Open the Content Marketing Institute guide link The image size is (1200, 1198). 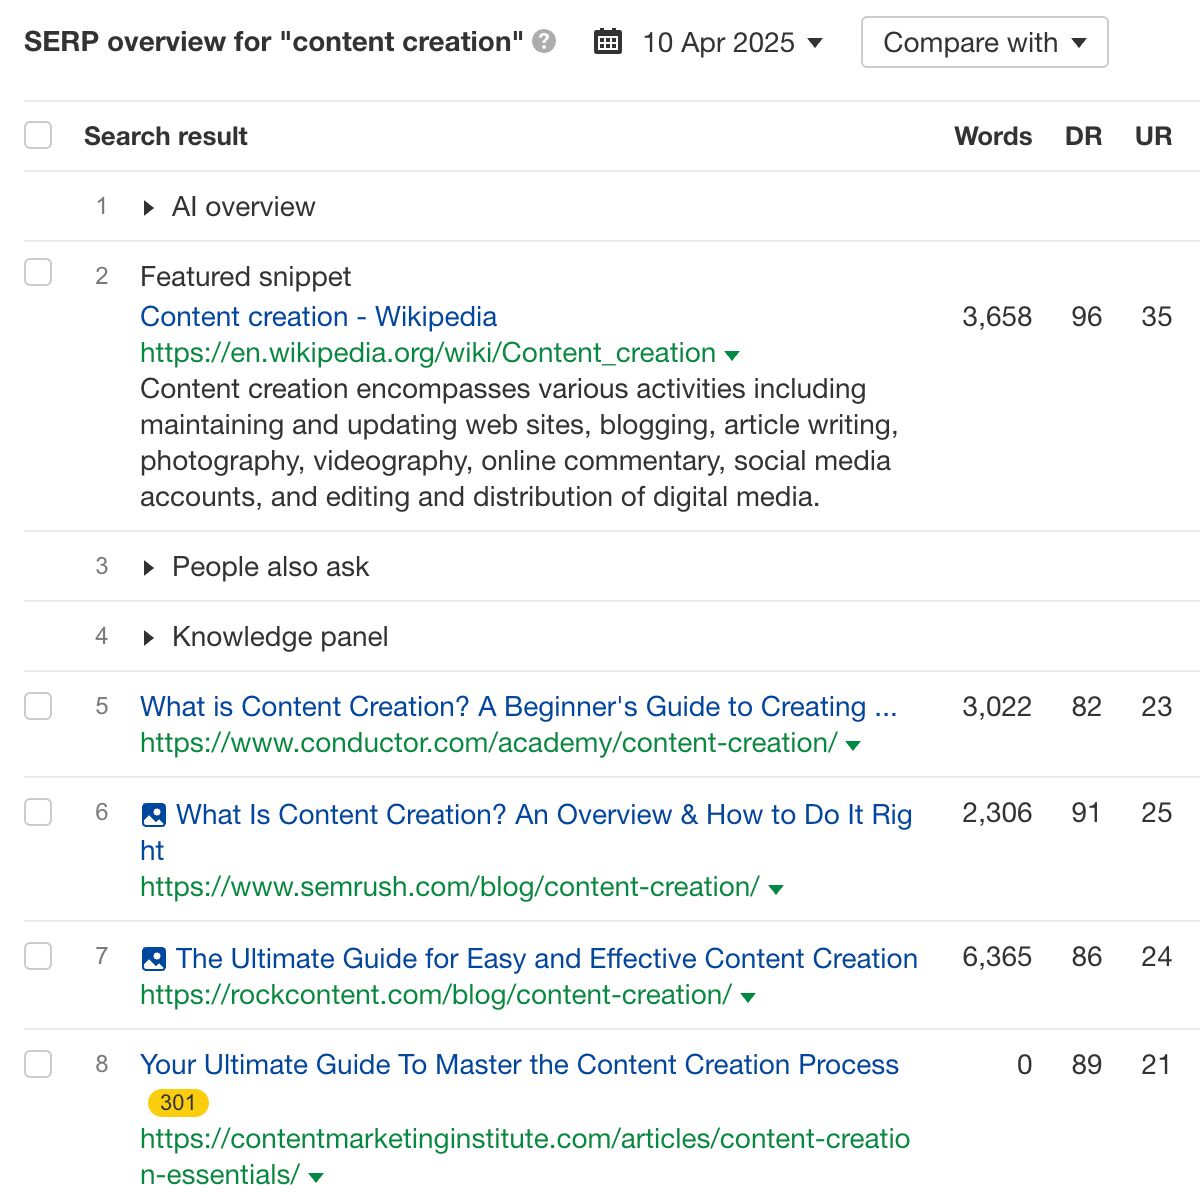point(519,1065)
